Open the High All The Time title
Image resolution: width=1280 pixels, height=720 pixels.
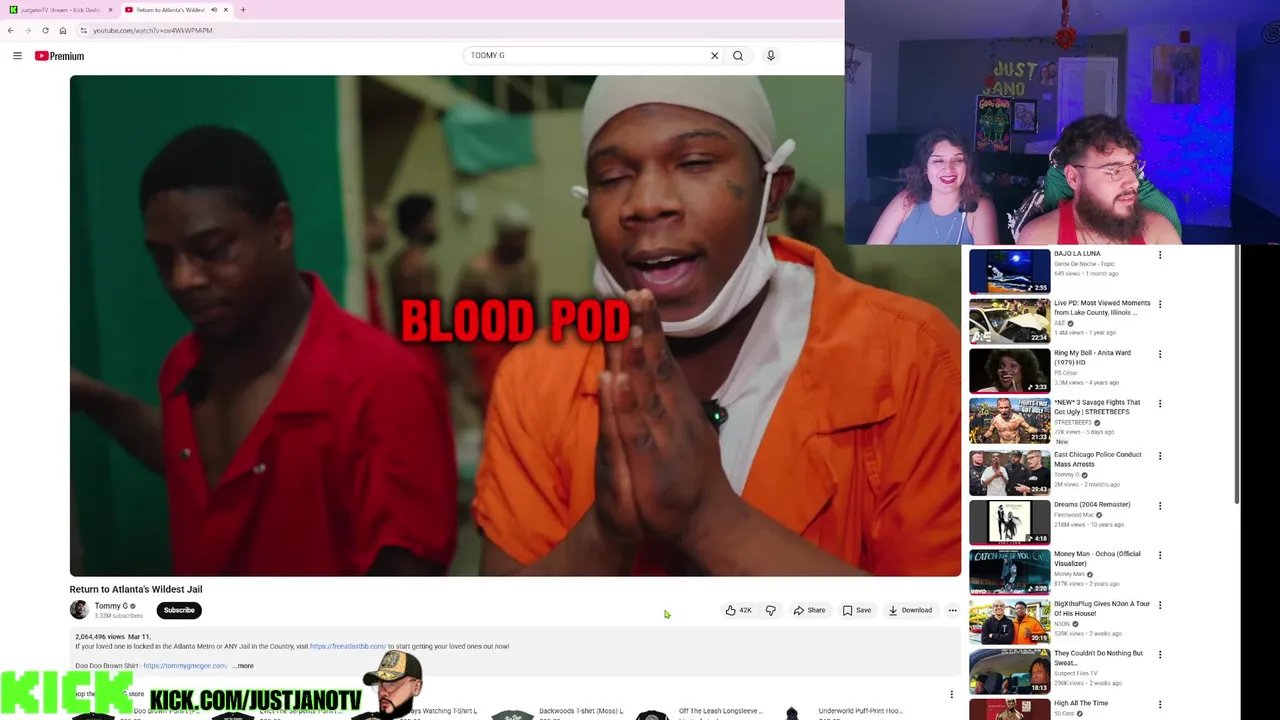(1081, 703)
